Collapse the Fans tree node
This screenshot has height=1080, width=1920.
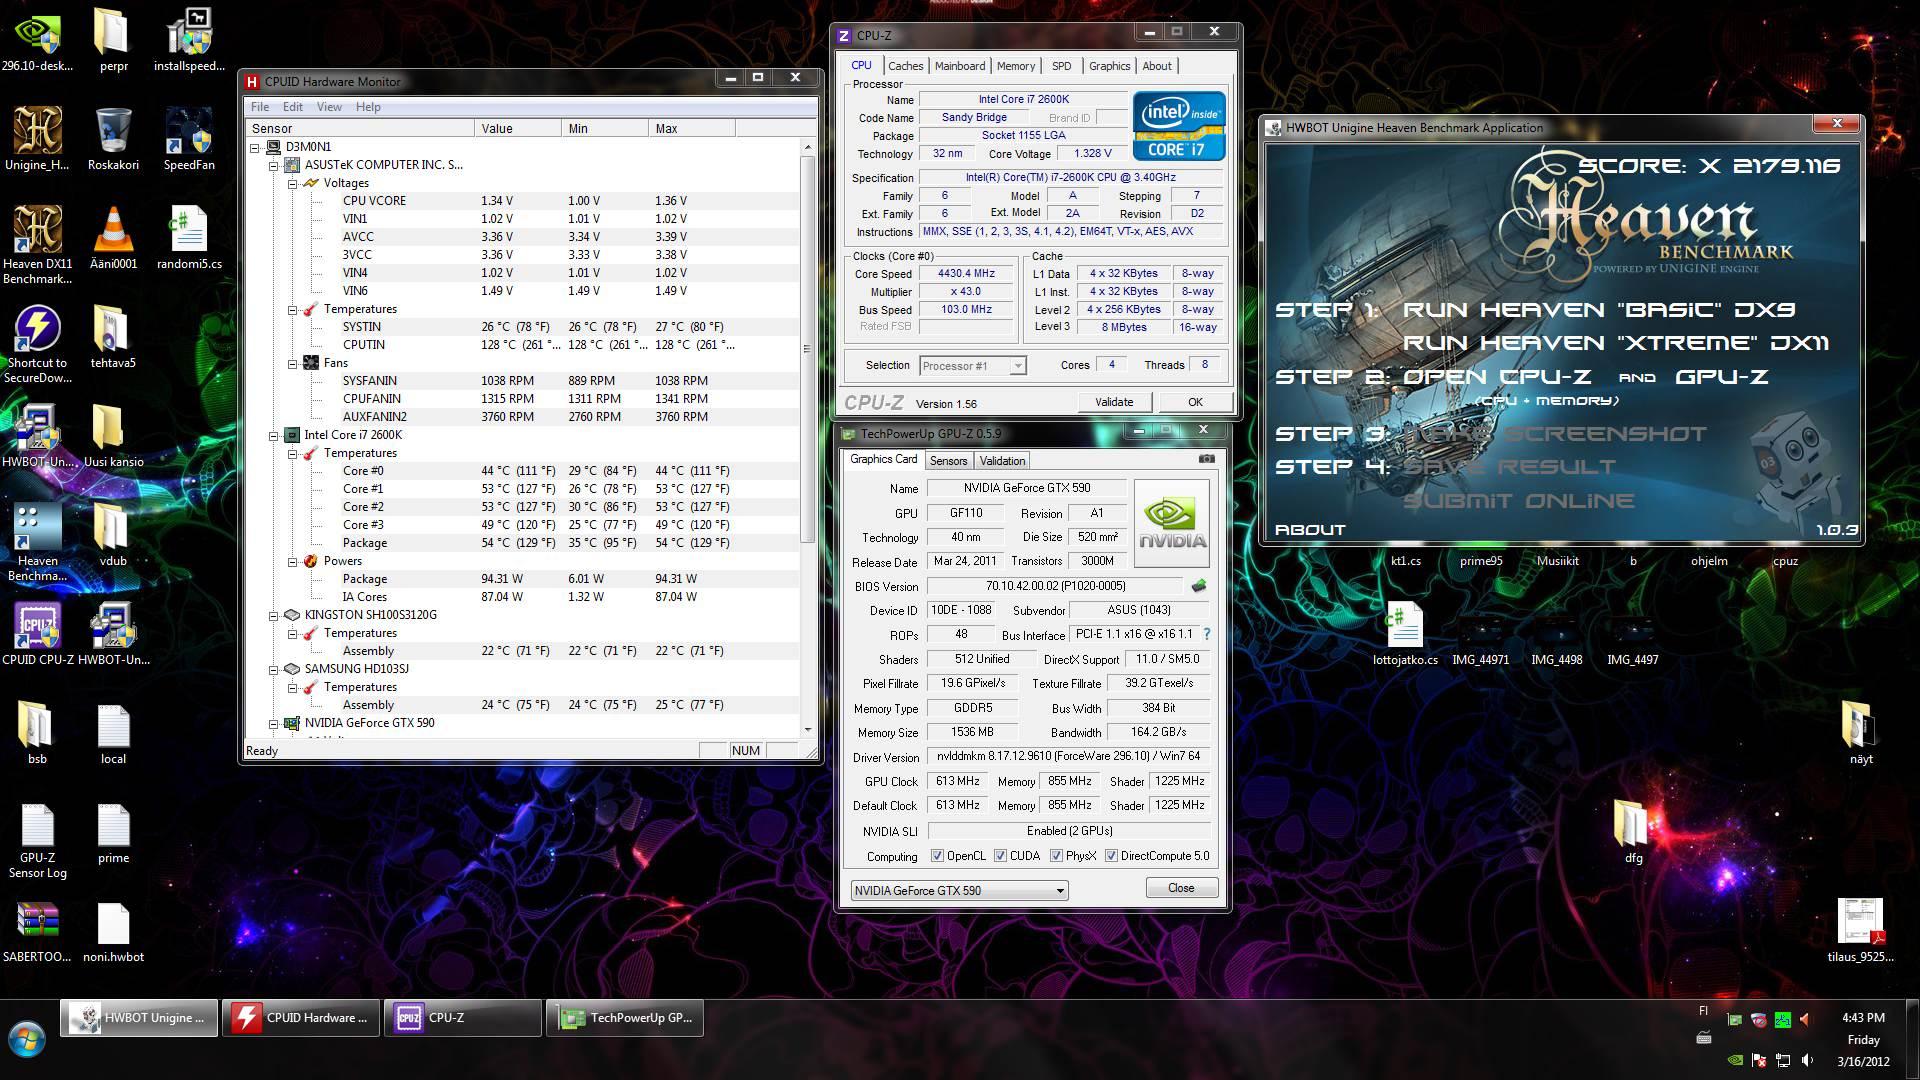pos(293,363)
